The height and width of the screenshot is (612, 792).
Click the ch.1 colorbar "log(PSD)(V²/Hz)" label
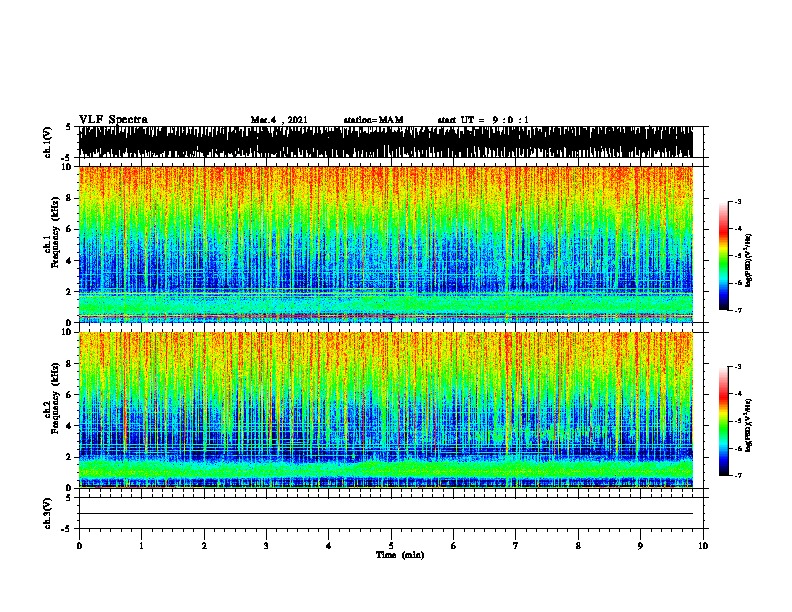[749, 261]
